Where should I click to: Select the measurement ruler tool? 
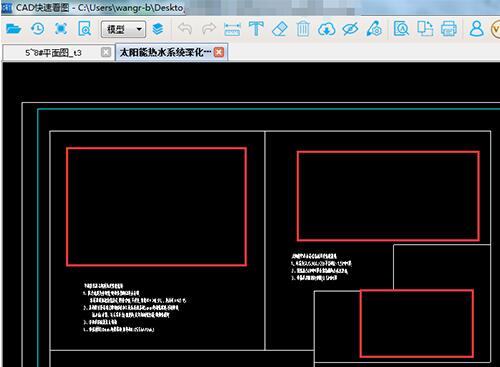(232, 29)
